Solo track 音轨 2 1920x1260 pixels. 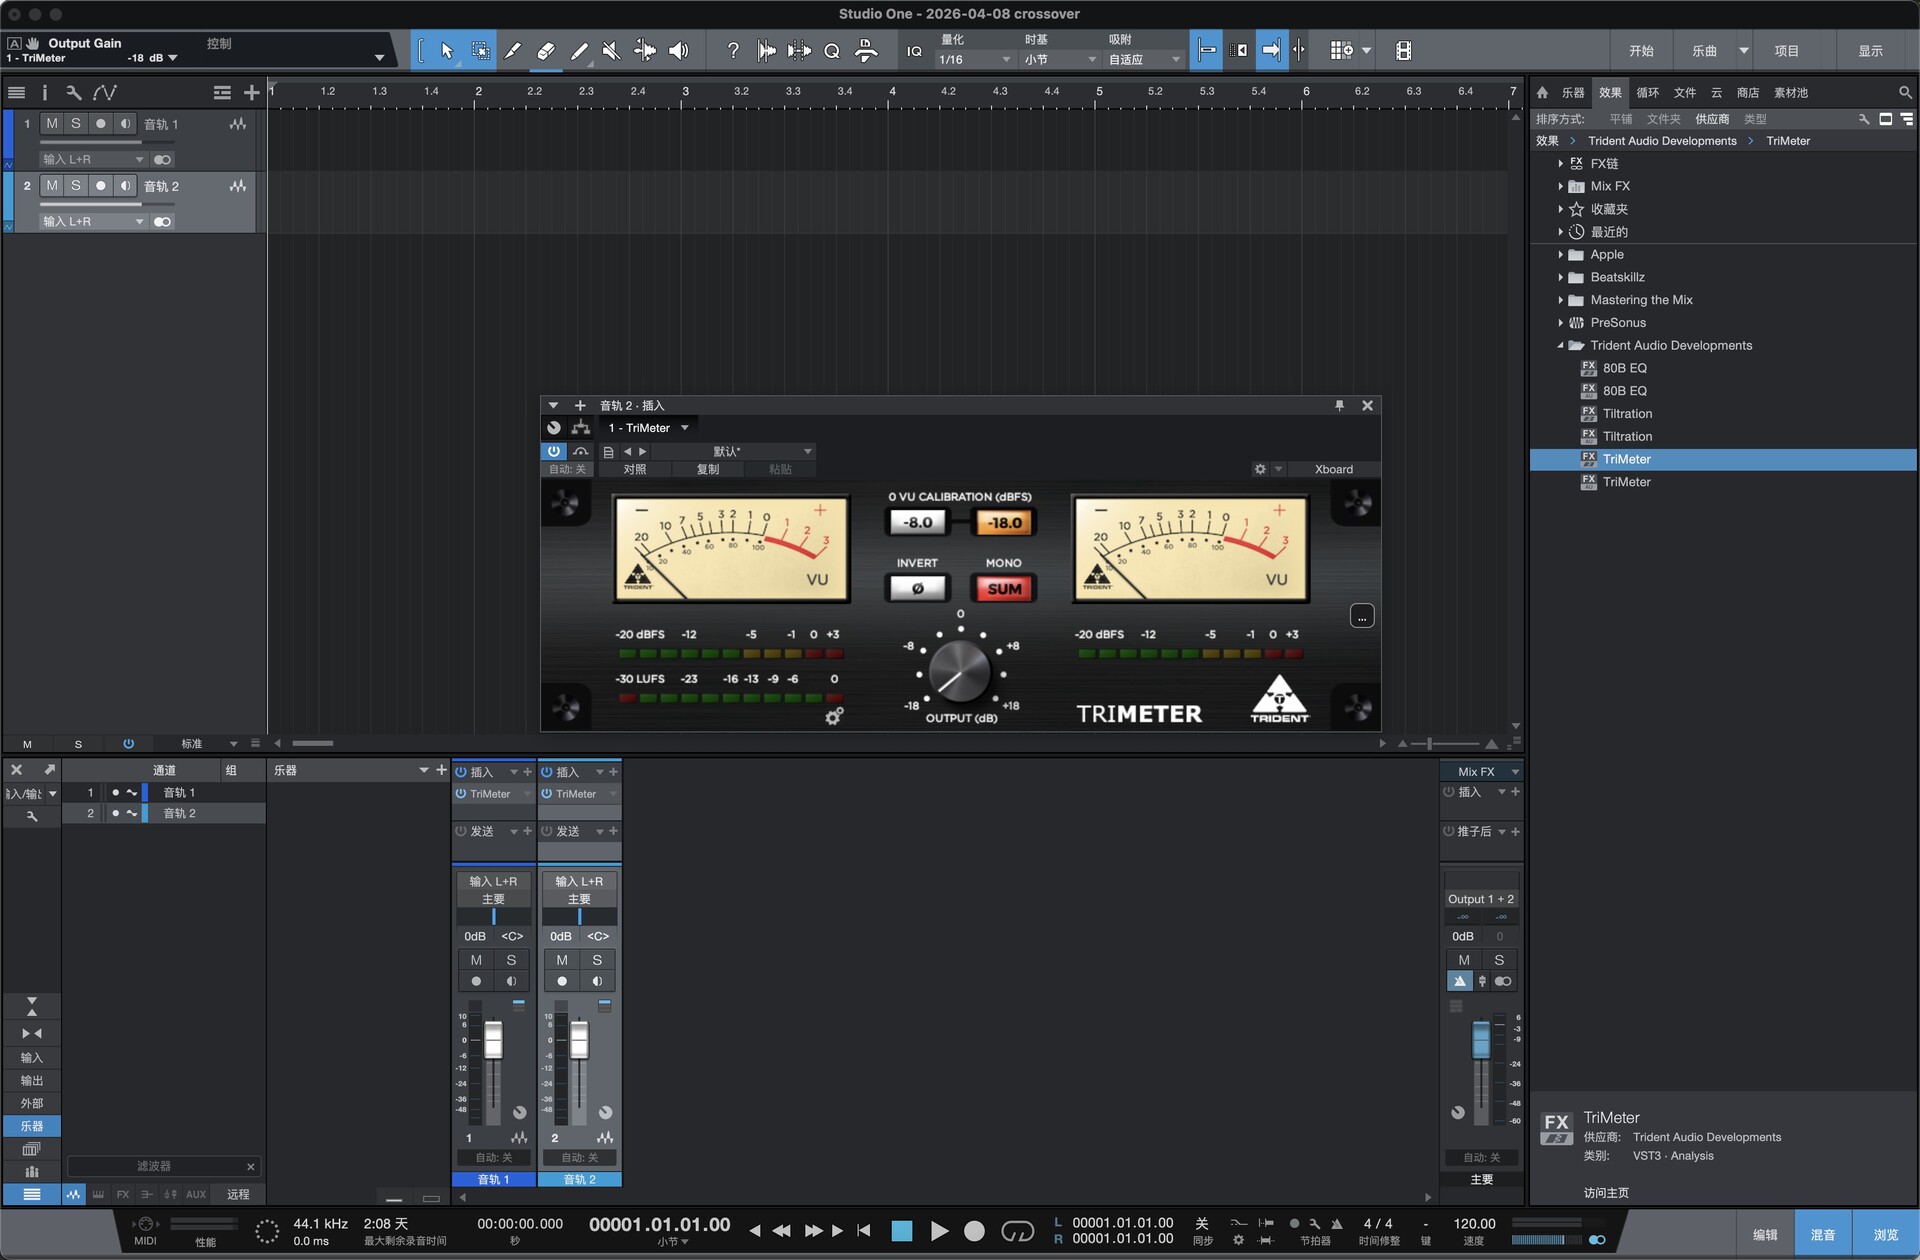point(75,185)
